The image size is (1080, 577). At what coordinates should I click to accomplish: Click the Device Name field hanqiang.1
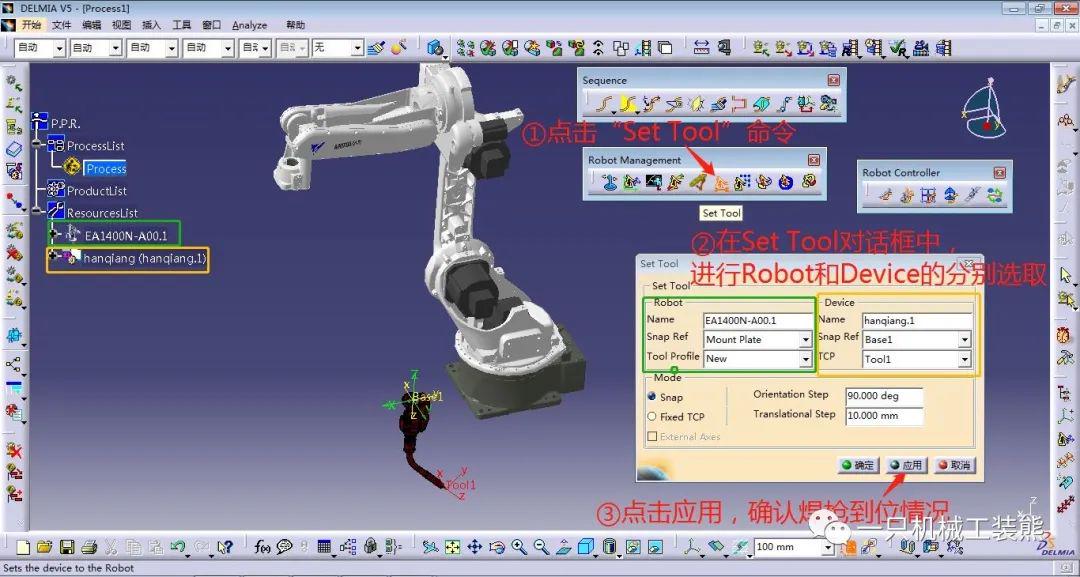[917, 320]
